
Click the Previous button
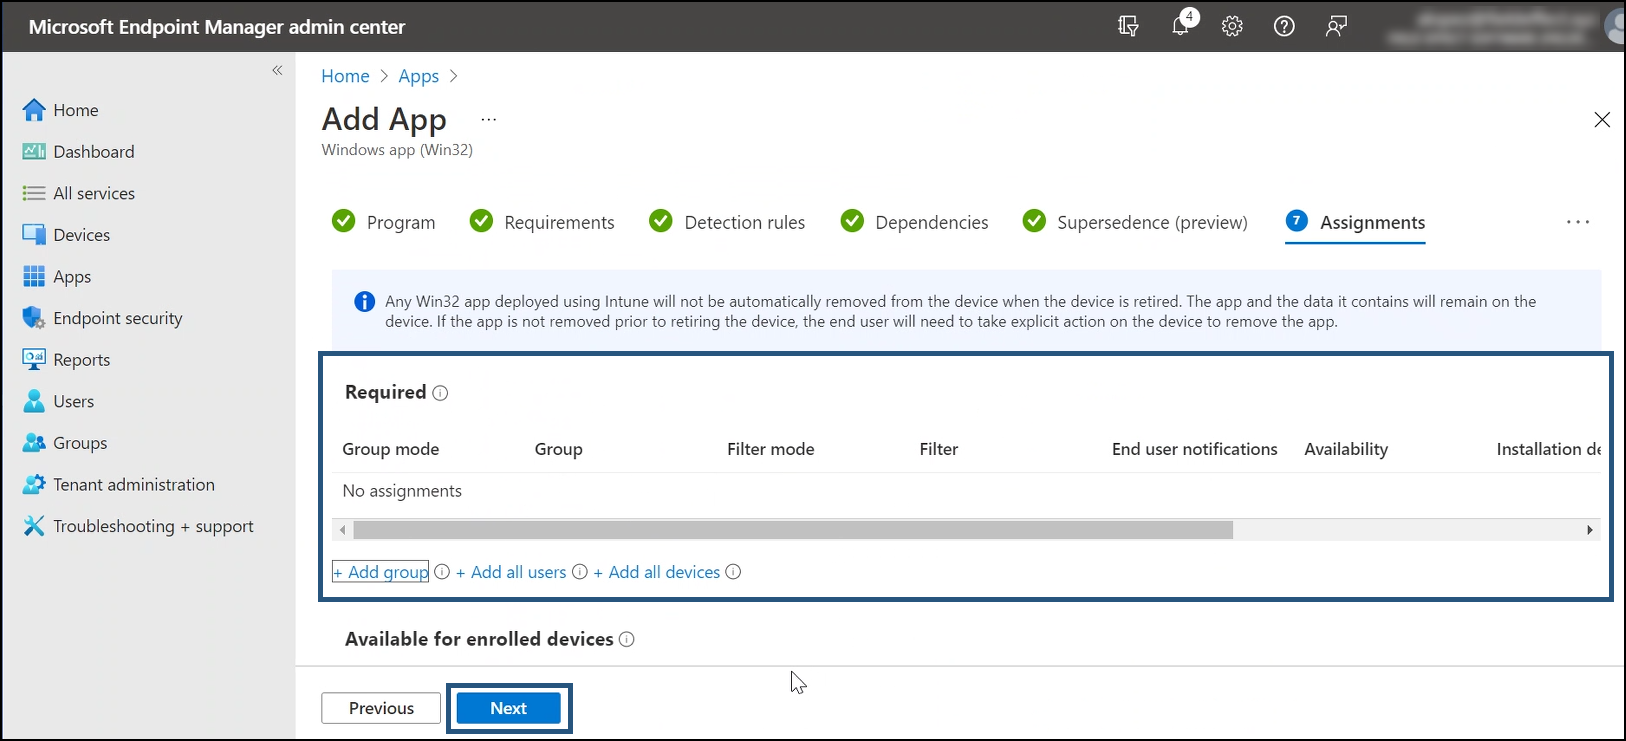click(x=381, y=708)
